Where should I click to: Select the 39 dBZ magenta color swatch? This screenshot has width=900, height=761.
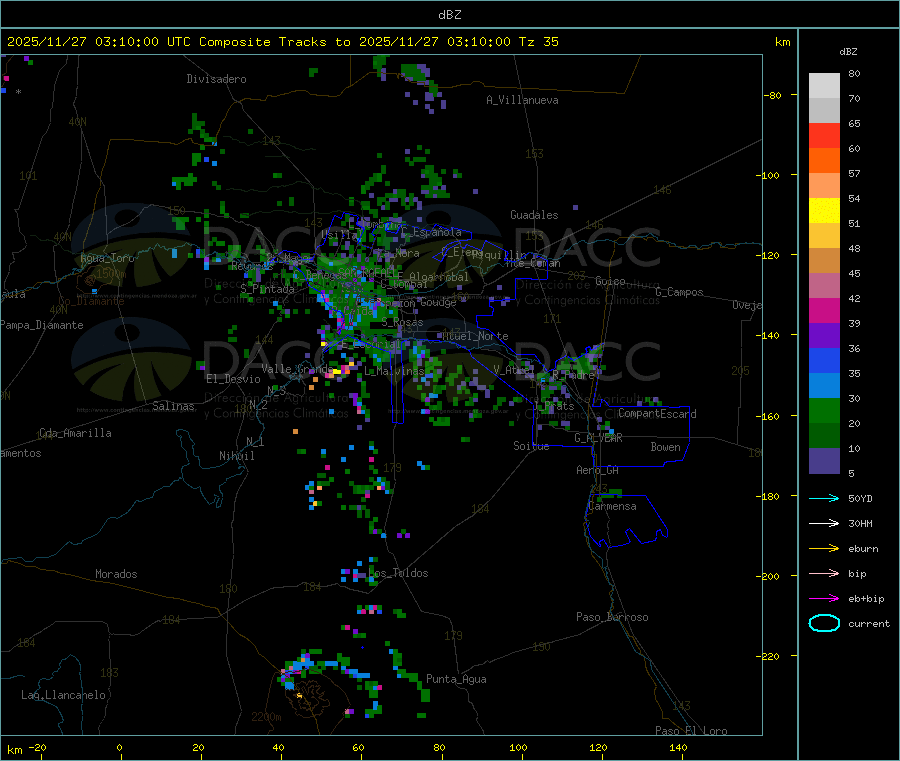824,310
